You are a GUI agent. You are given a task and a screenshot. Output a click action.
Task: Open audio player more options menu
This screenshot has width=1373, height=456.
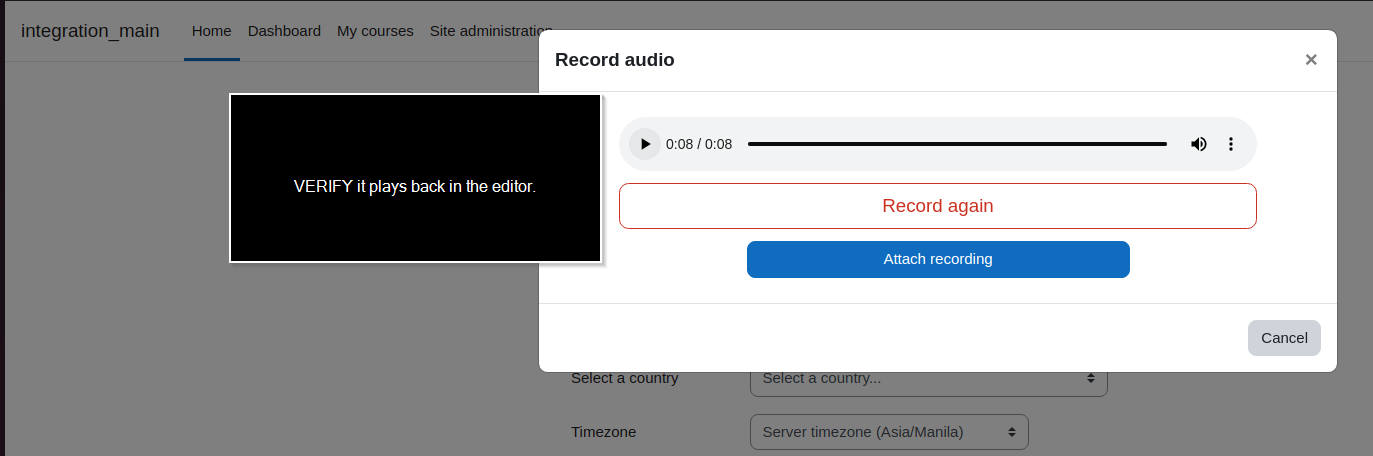(x=1231, y=144)
